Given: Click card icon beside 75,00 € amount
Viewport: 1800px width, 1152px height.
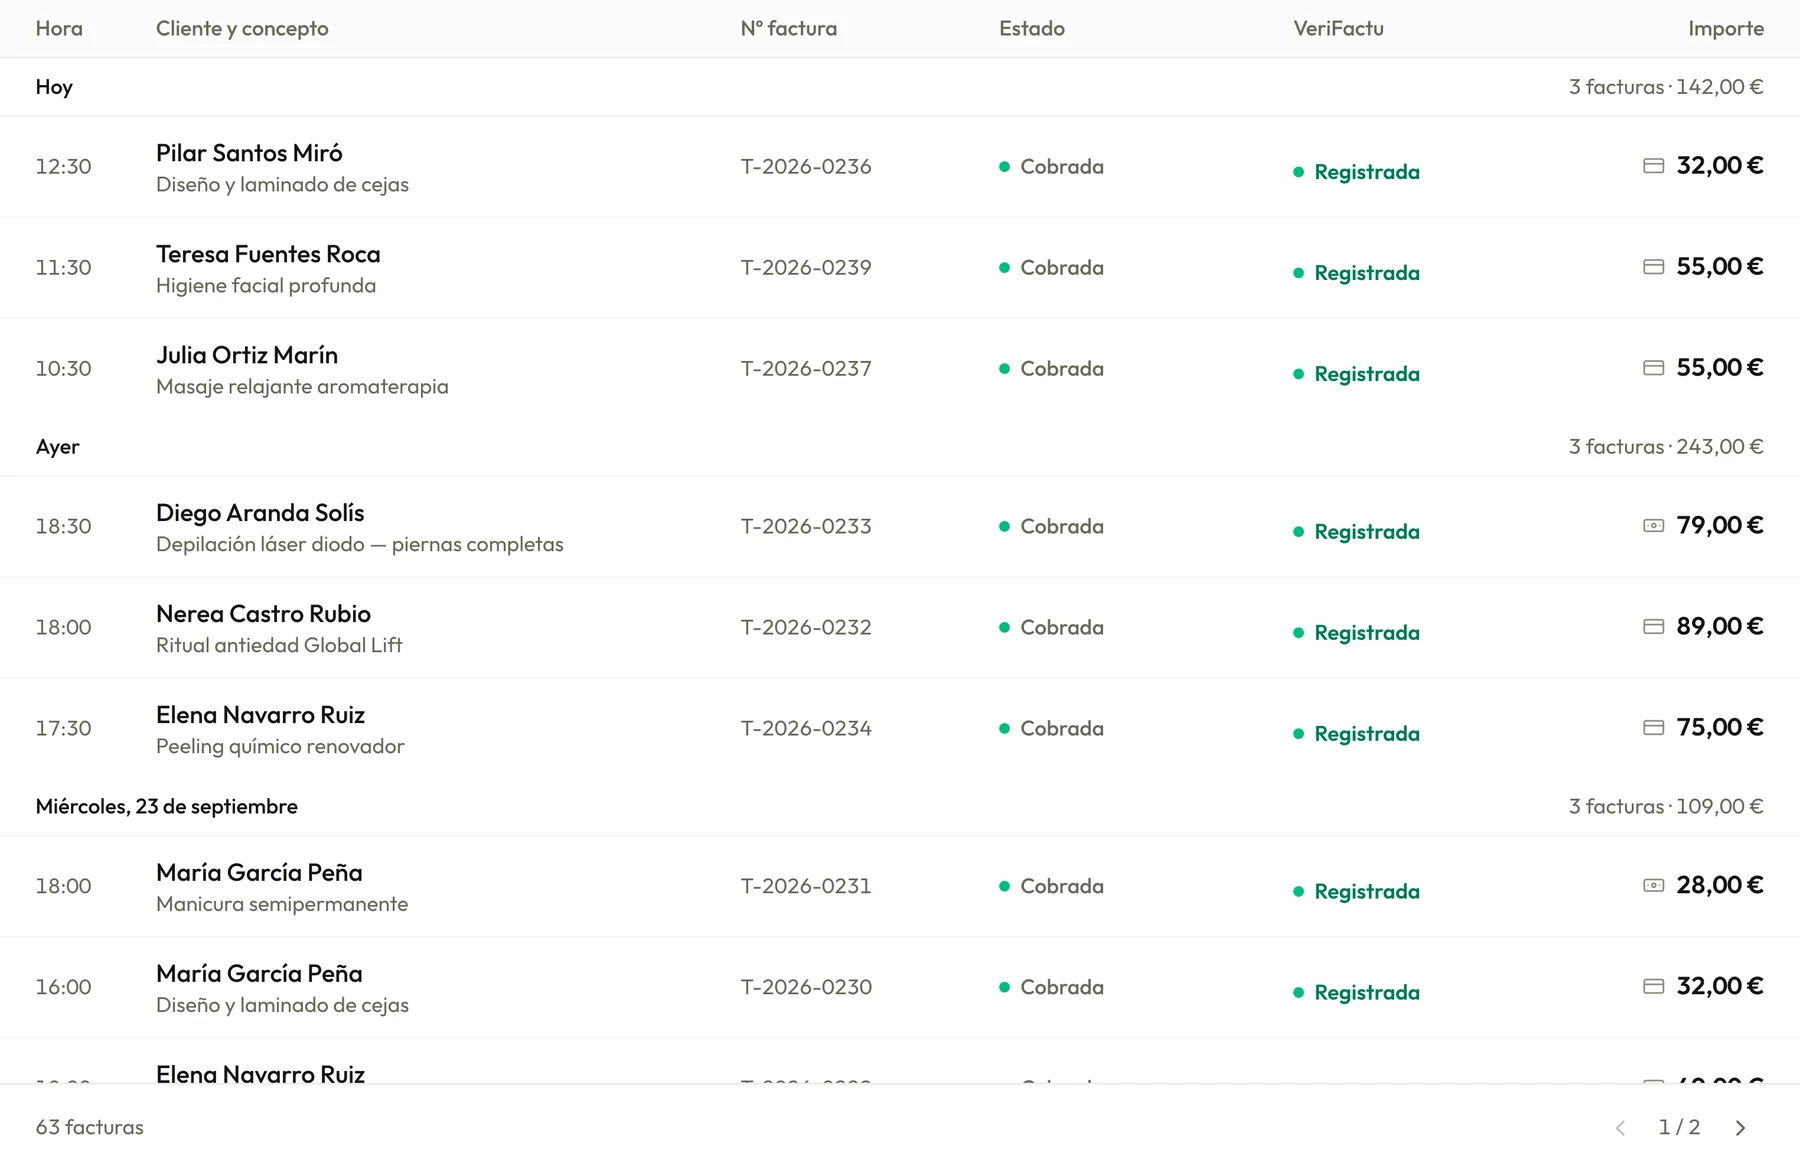Looking at the screenshot, I should pyautogui.click(x=1653, y=728).
